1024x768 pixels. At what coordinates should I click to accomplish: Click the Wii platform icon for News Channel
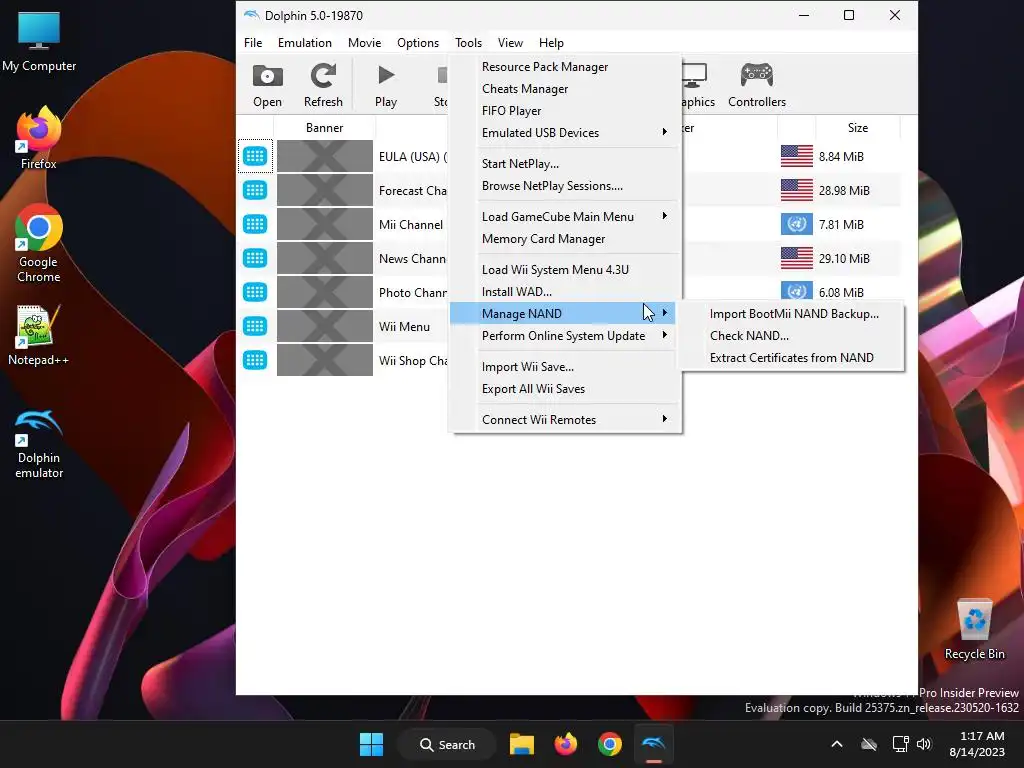pos(255,258)
